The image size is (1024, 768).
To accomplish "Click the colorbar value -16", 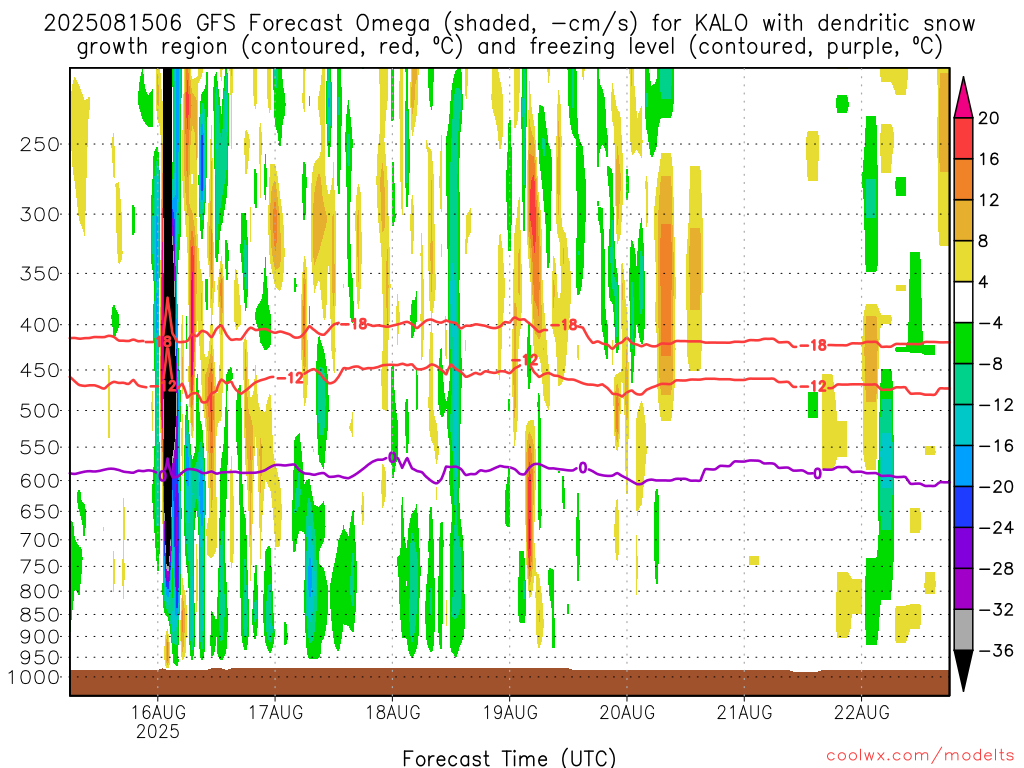I will (995, 445).
